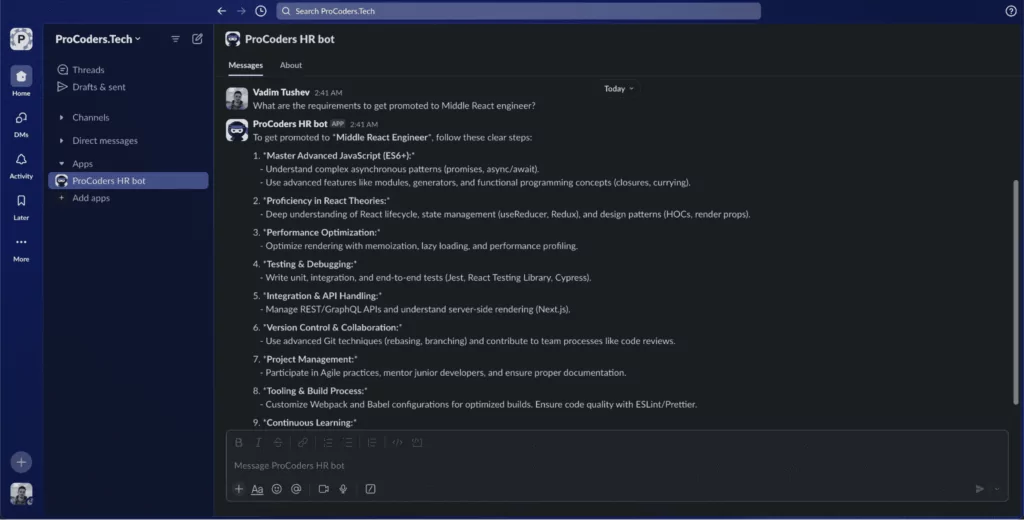Click the emoji picker icon
Image resolution: width=1024 pixels, height=520 pixels.
tap(277, 489)
